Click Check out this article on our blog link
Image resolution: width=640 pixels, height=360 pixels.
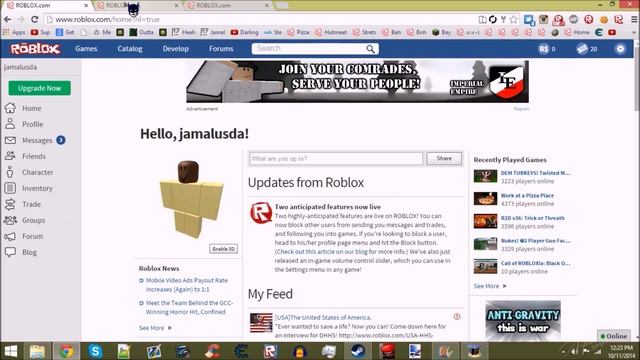pos(322,251)
